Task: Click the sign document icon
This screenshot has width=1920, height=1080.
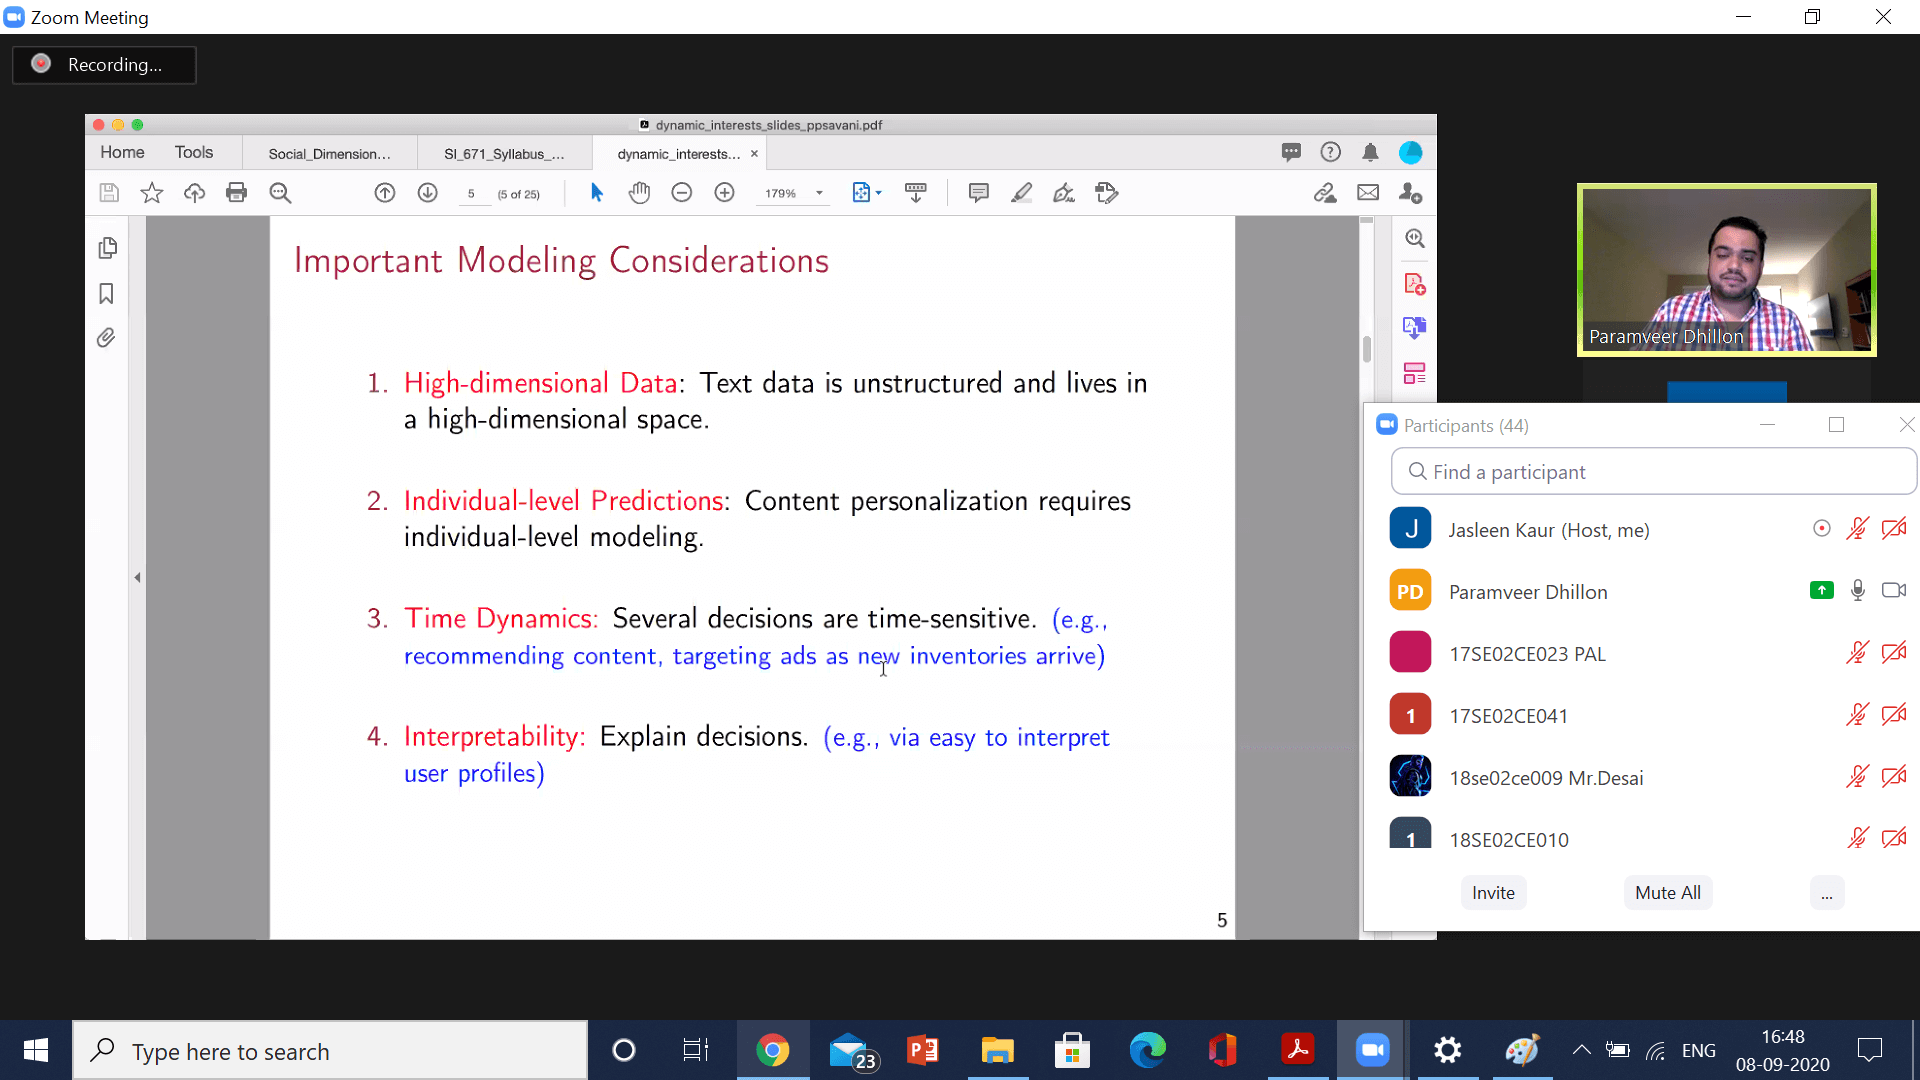Action: point(1064,193)
